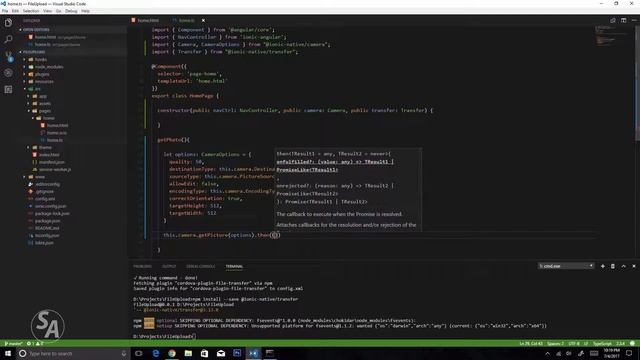The width and height of the screenshot is (640, 360).
Task: Close the terminal panel
Action: [x=633, y=266]
